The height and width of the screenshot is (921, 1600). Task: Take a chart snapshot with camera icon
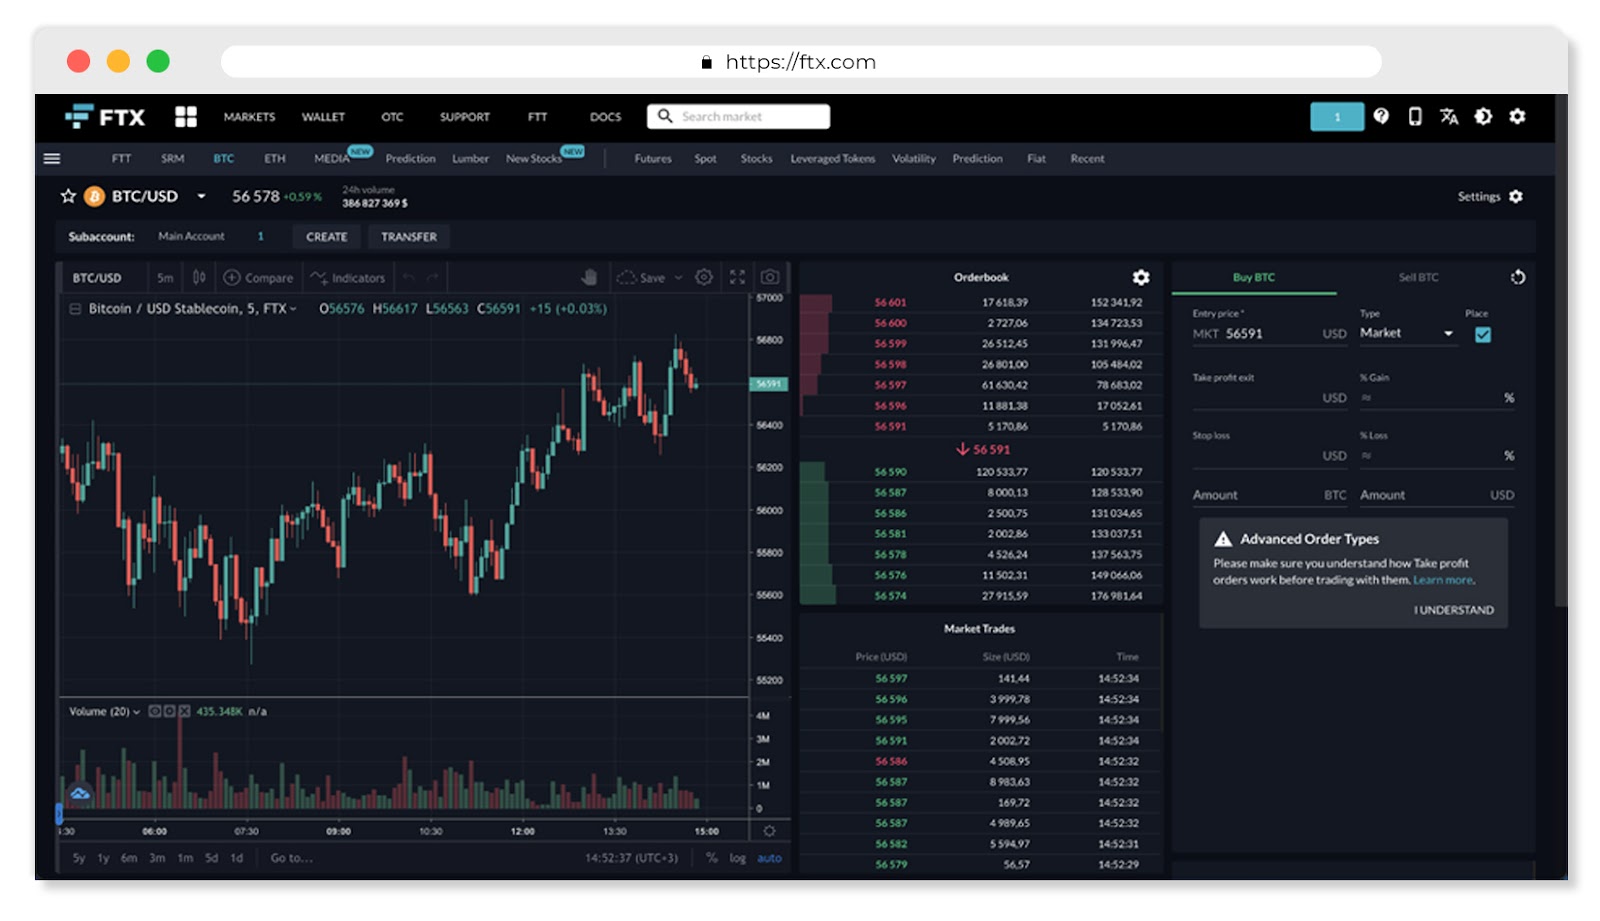click(770, 277)
